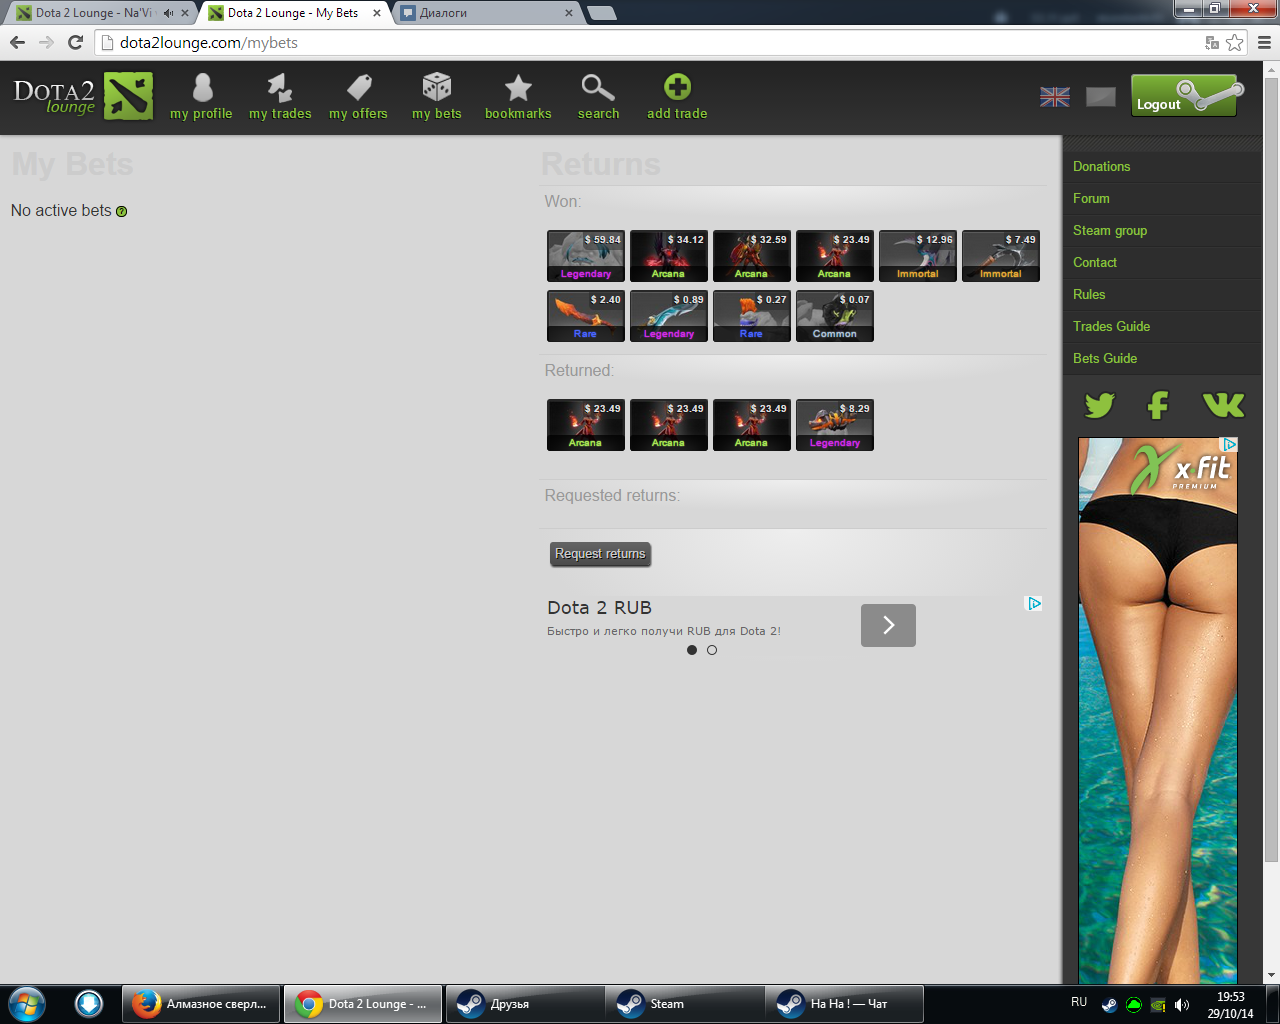The image size is (1280, 1024).
Task: Open the Facebook icon in sidebar
Action: click(x=1158, y=405)
